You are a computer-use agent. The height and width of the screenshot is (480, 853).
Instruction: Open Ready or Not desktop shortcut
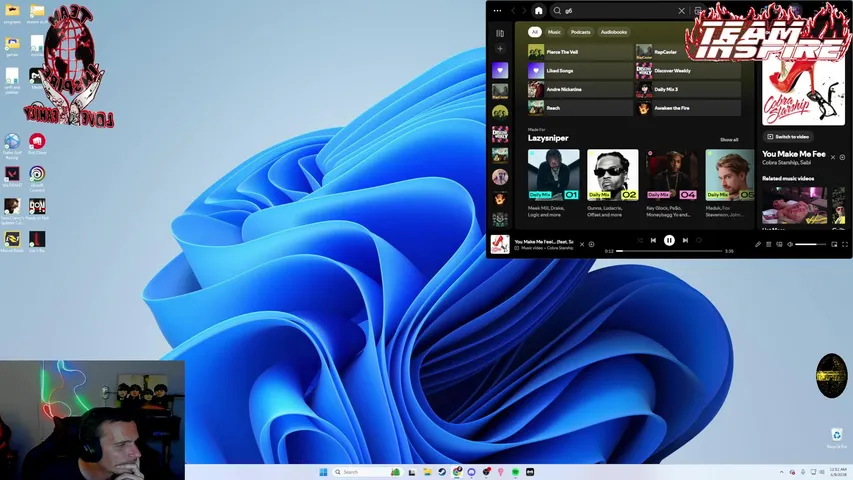point(37,210)
